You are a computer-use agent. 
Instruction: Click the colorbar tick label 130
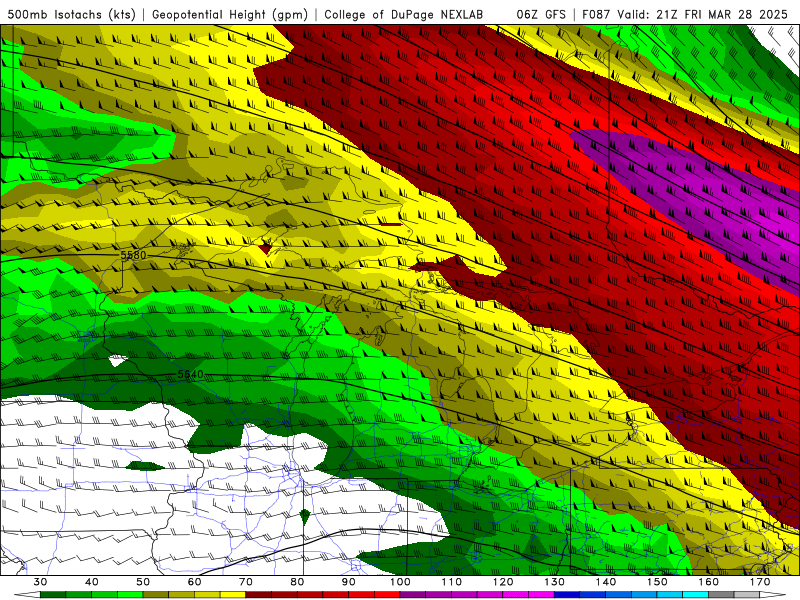tap(555, 582)
